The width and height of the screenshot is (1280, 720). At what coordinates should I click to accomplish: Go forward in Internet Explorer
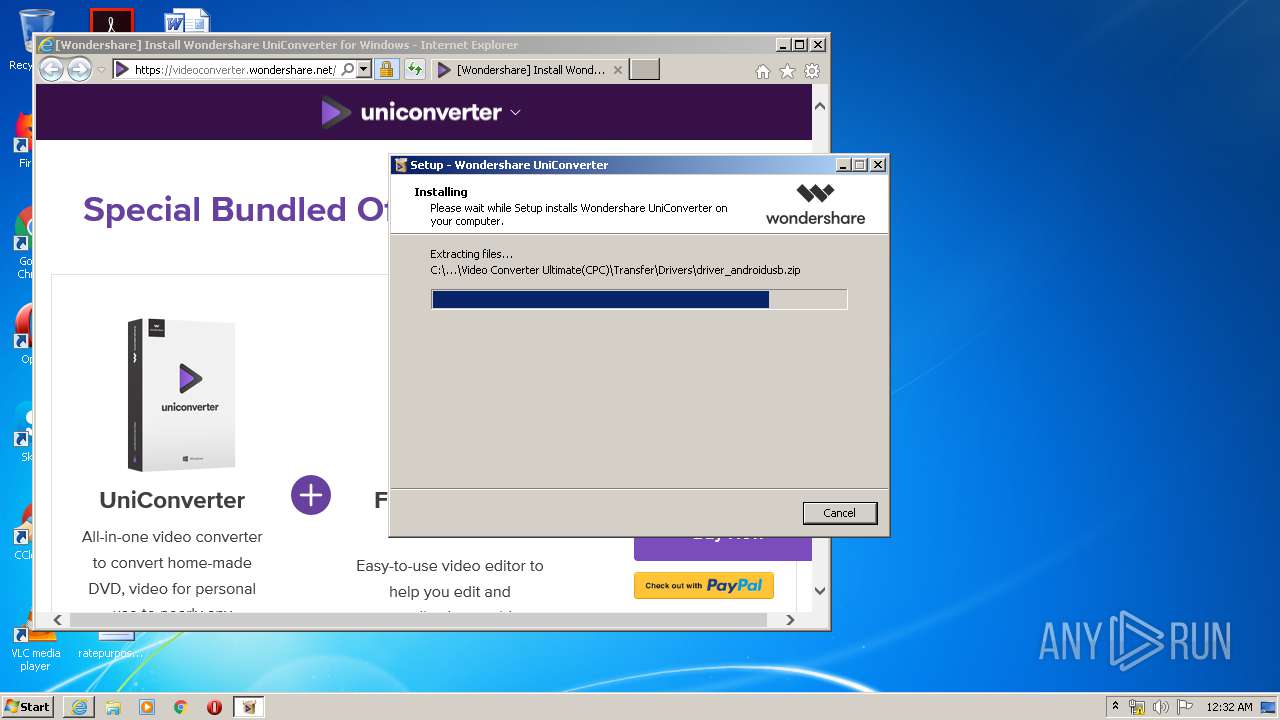click(x=79, y=69)
